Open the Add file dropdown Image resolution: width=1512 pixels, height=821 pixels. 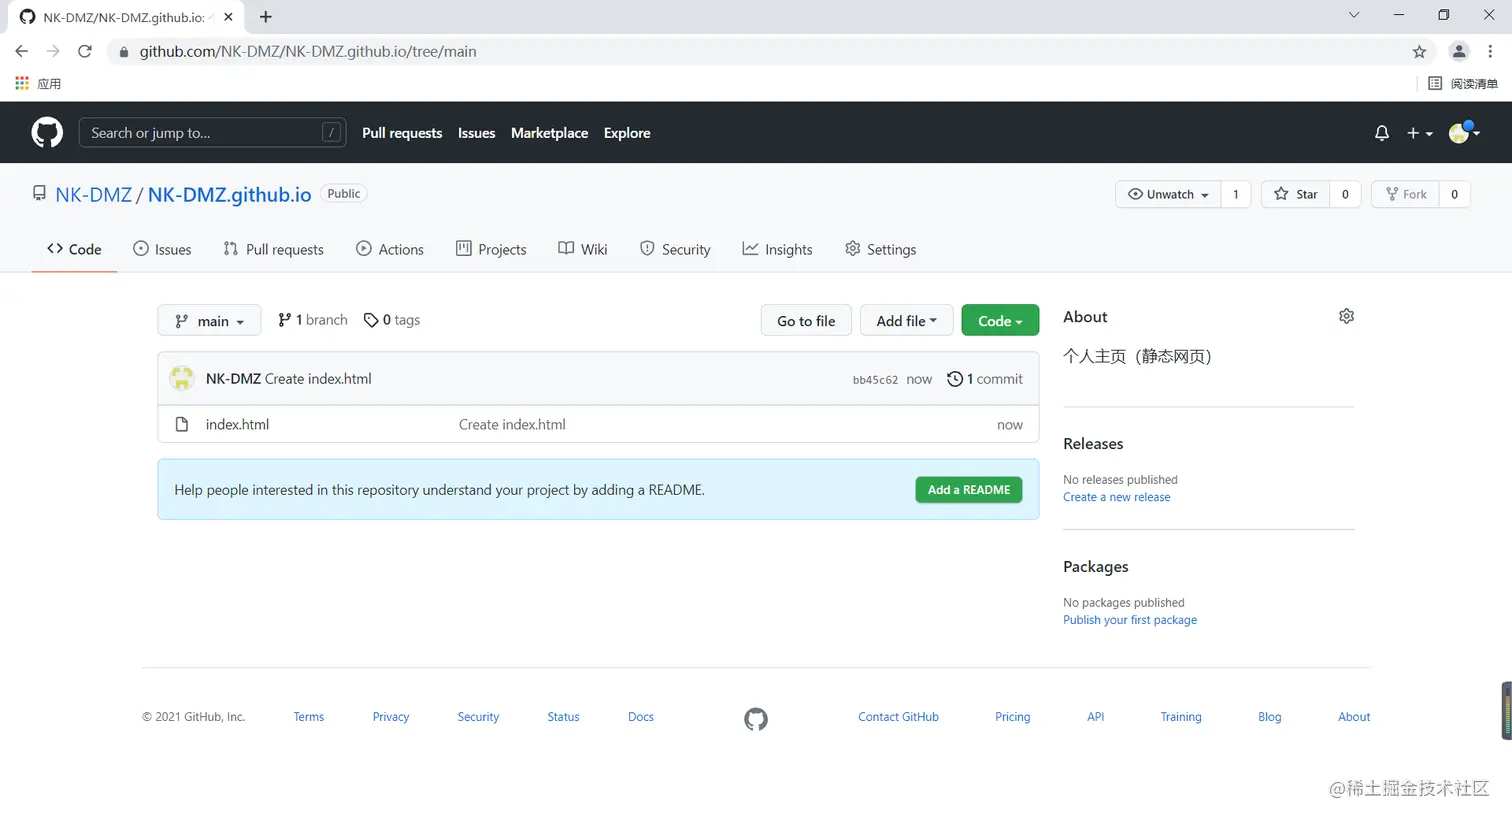[x=906, y=321]
